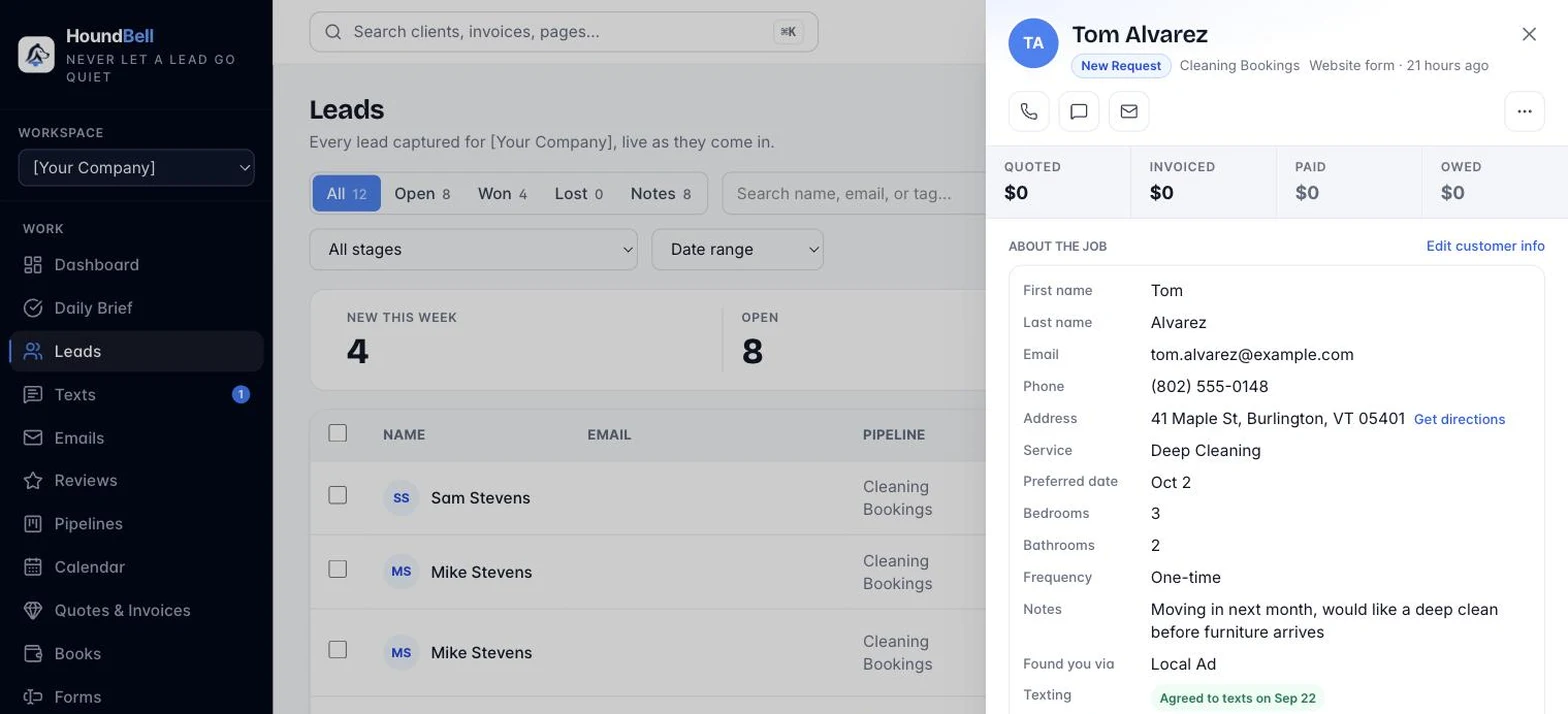This screenshot has height=714, width=1568.
Task: Open Dashboard from the sidebar
Action: (x=137, y=265)
